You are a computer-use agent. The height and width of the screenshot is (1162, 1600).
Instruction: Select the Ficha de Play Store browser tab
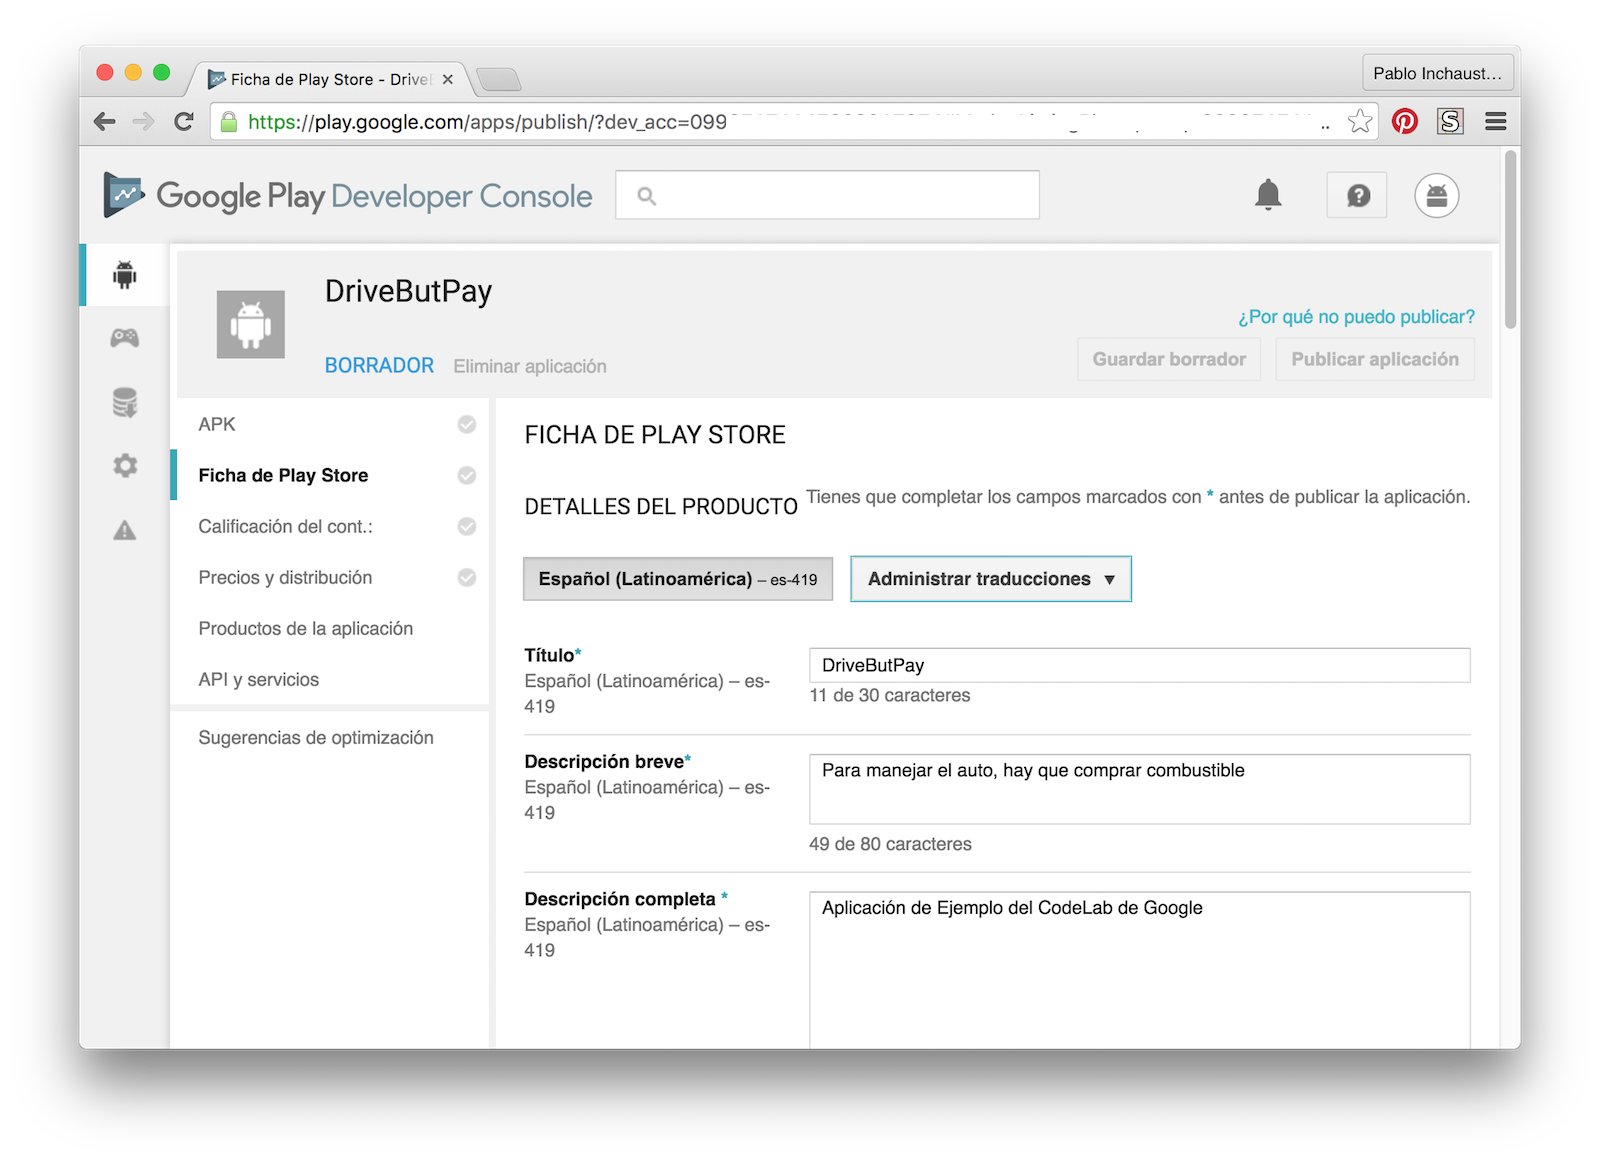330,79
